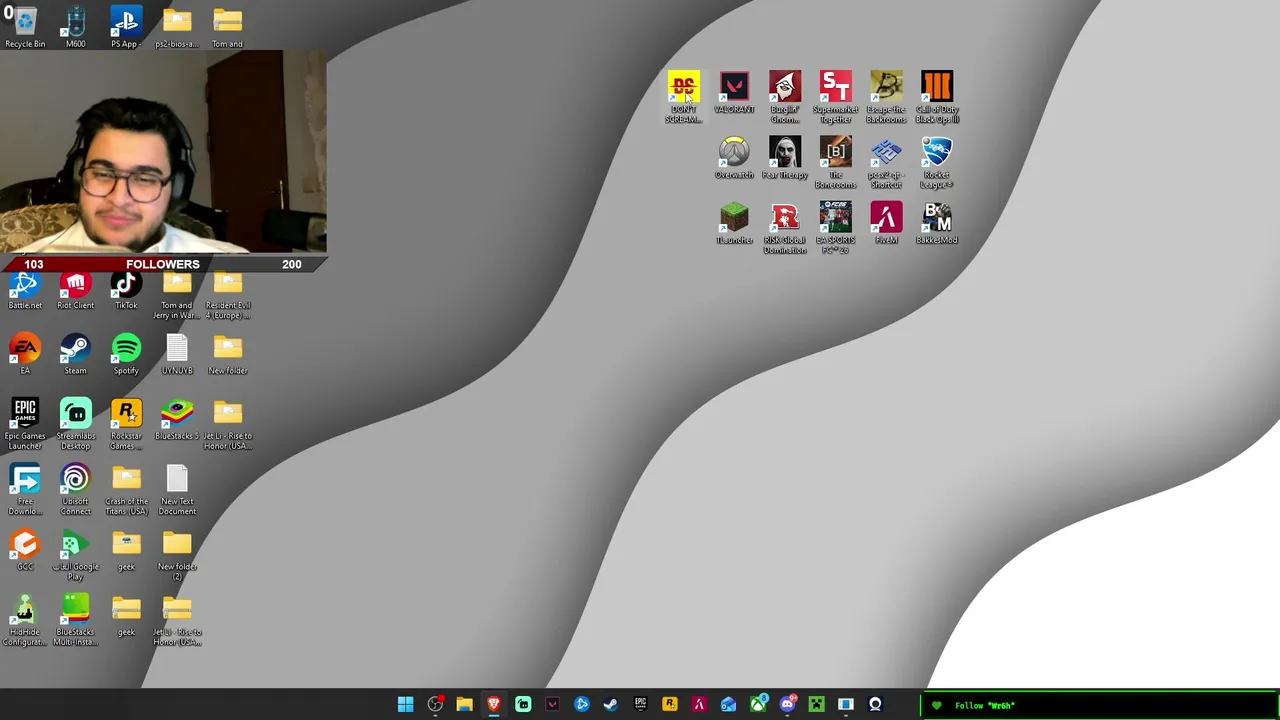Open Streamlabs from the taskbar
Viewport: 1280px width, 720px height.
(x=523, y=705)
